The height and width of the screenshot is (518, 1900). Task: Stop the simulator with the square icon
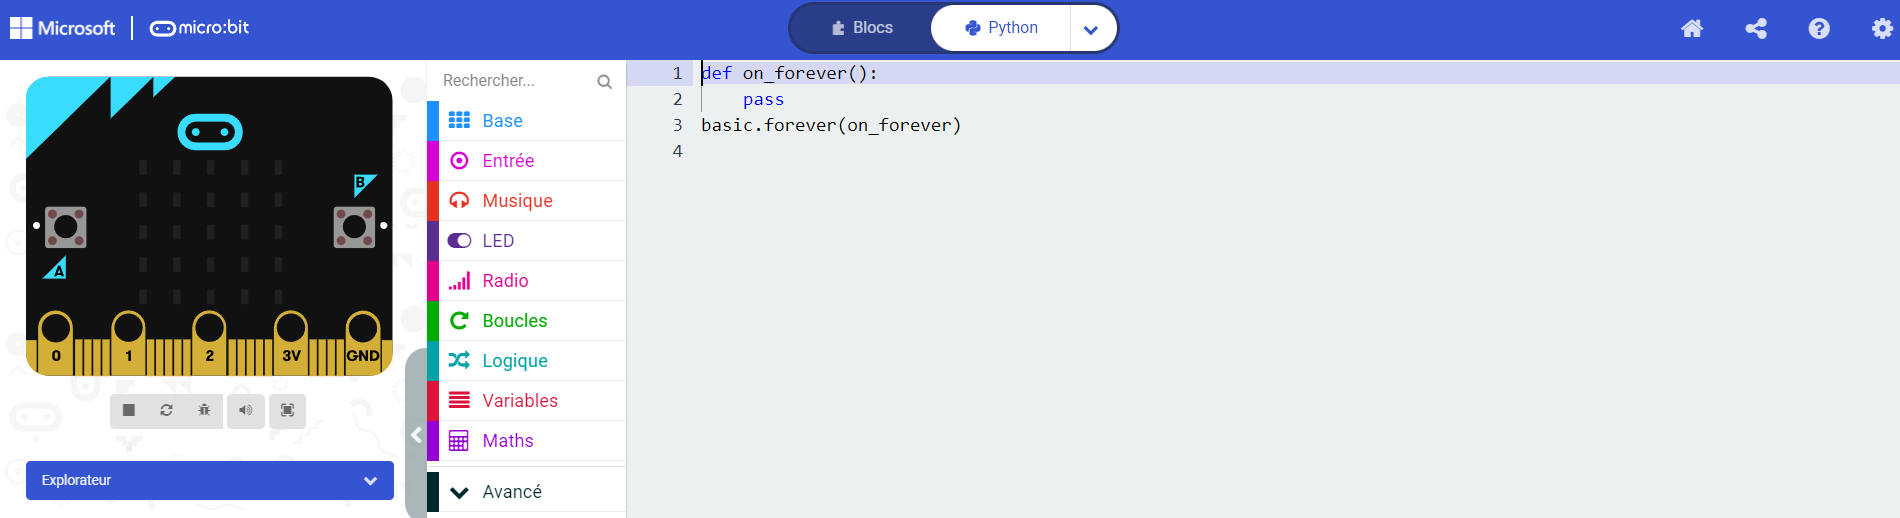129,410
